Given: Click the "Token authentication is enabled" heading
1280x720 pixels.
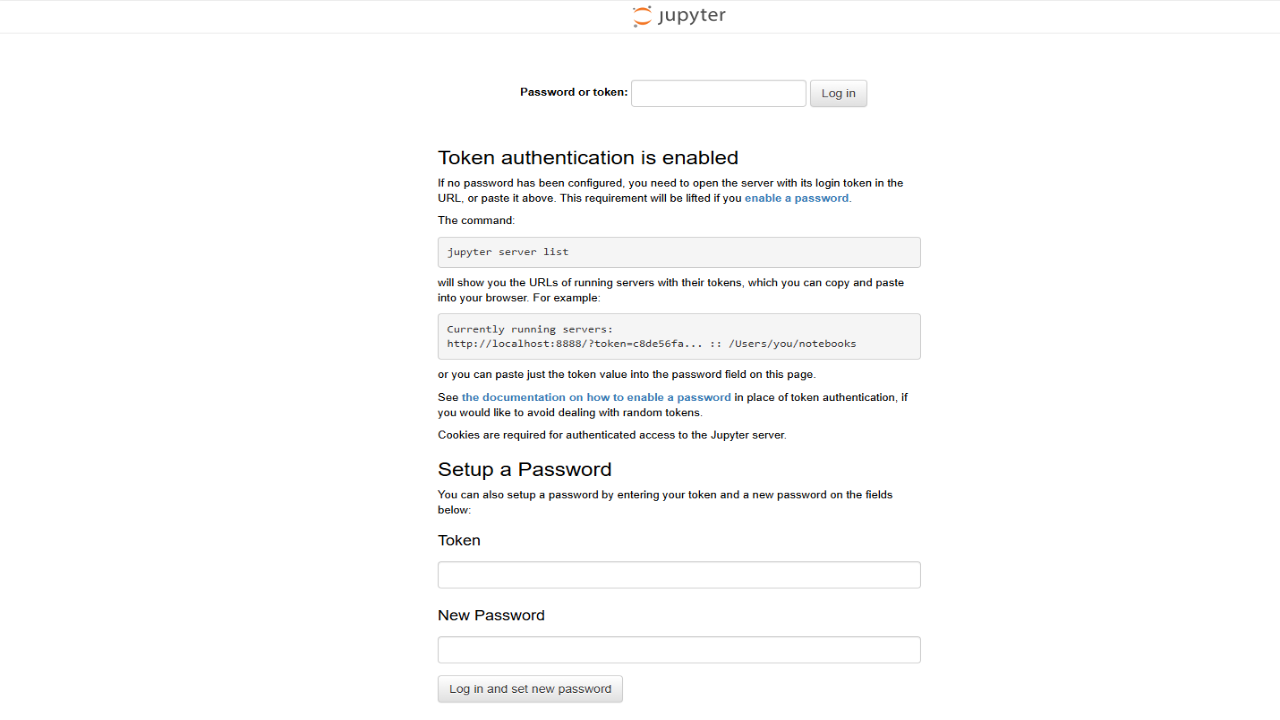Looking at the screenshot, I should (588, 158).
